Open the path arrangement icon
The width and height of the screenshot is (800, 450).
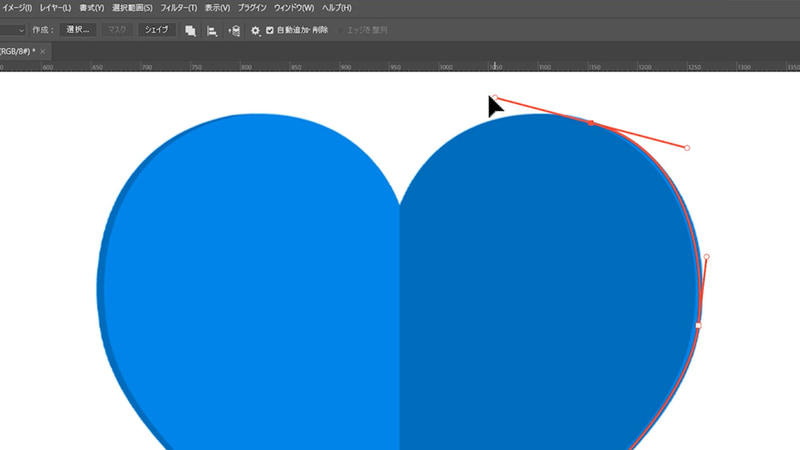pos(234,31)
